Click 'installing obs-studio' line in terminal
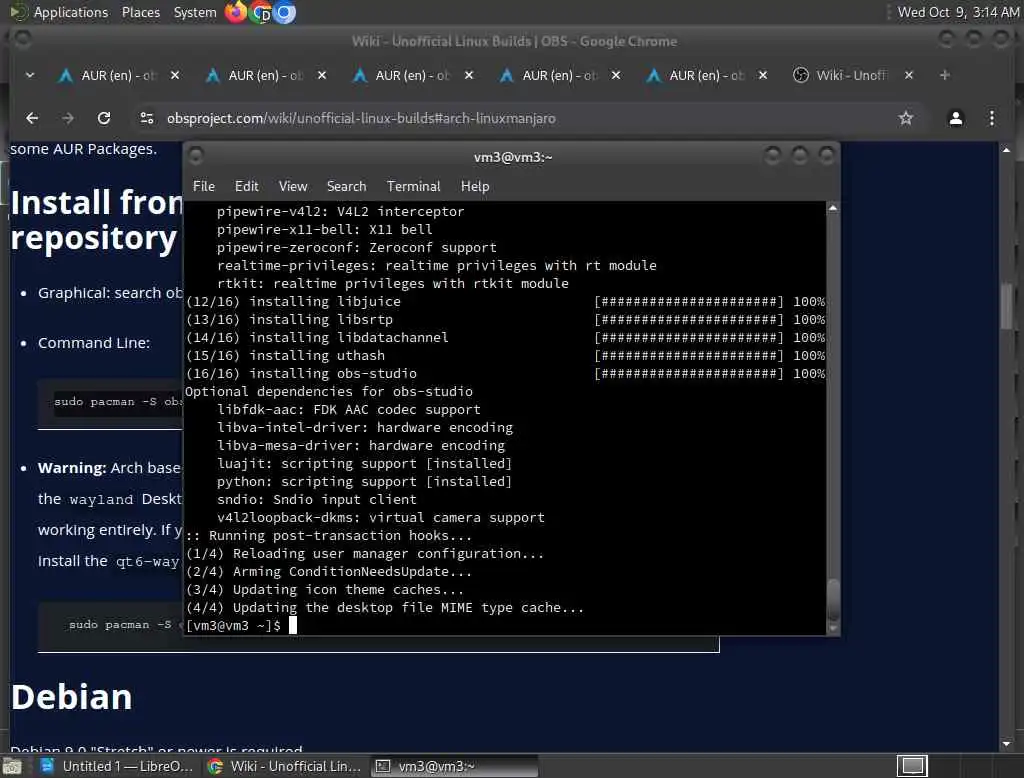 click(300, 374)
